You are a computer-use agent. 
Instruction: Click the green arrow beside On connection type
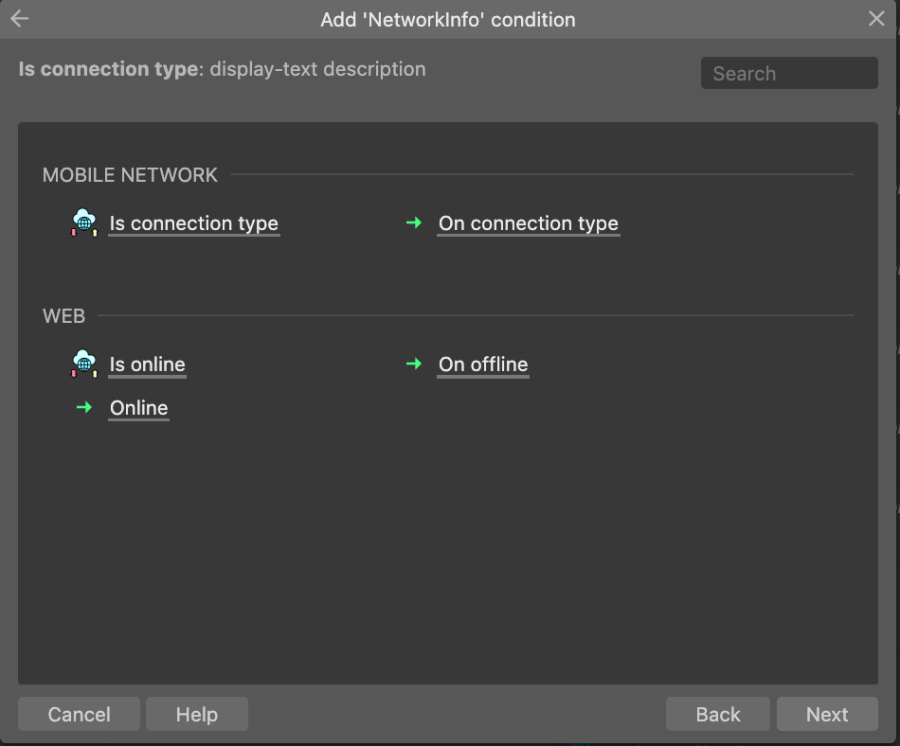[x=414, y=223]
